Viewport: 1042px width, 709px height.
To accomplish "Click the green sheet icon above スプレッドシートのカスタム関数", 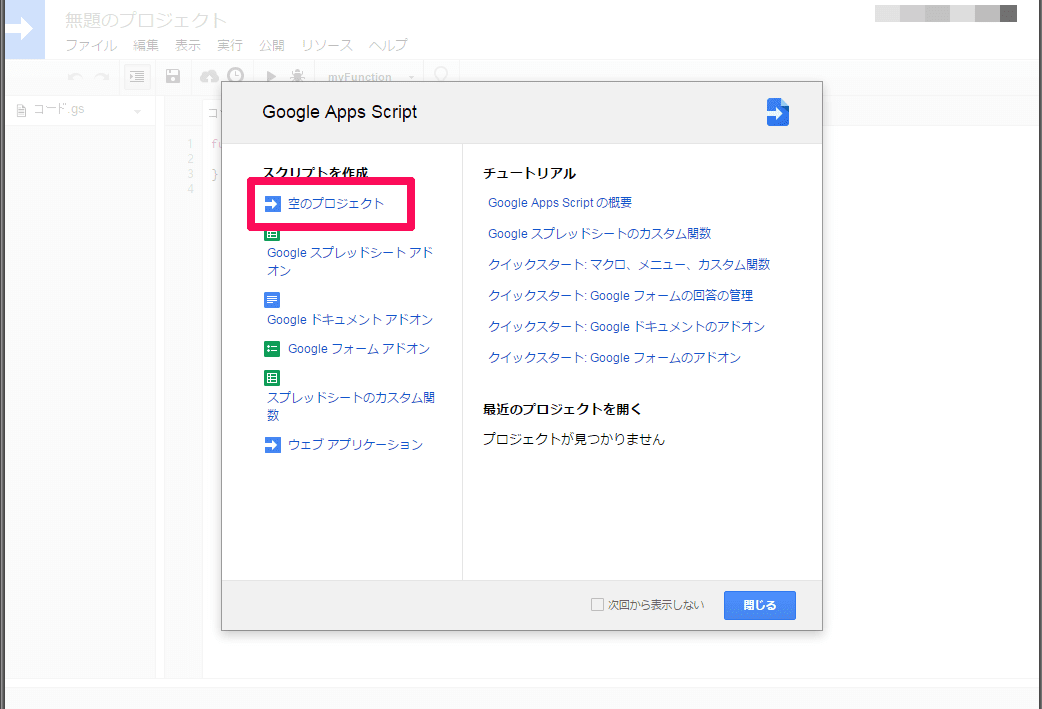I will [272, 378].
